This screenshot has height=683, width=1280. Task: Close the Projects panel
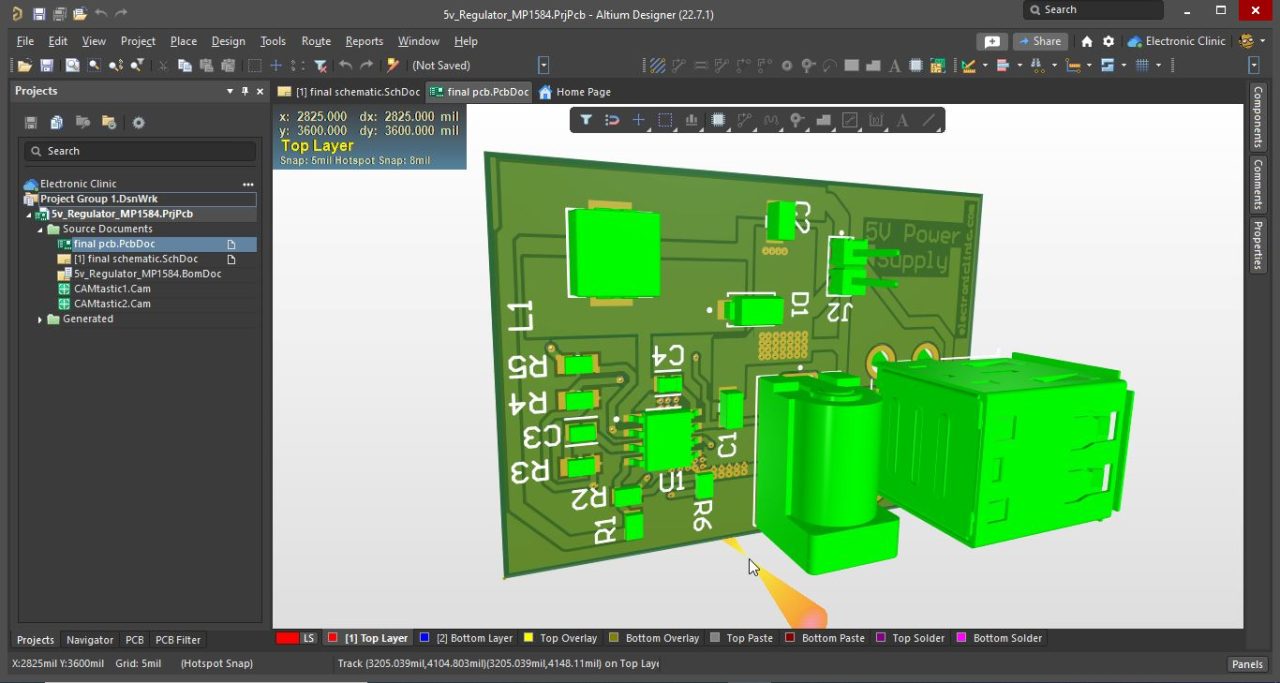pyautogui.click(x=260, y=91)
